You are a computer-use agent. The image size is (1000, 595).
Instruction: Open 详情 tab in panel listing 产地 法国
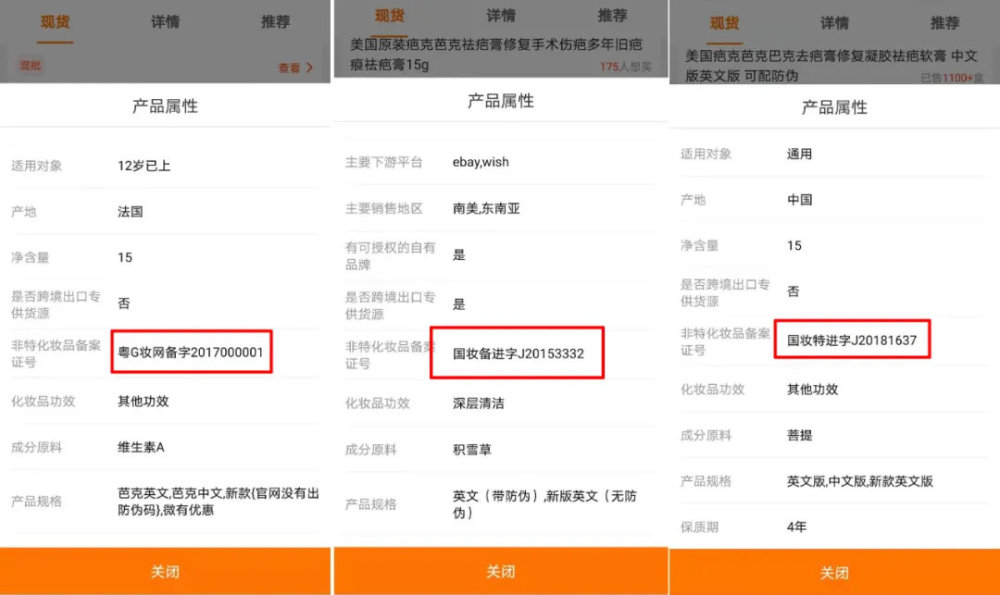tap(165, 22)
